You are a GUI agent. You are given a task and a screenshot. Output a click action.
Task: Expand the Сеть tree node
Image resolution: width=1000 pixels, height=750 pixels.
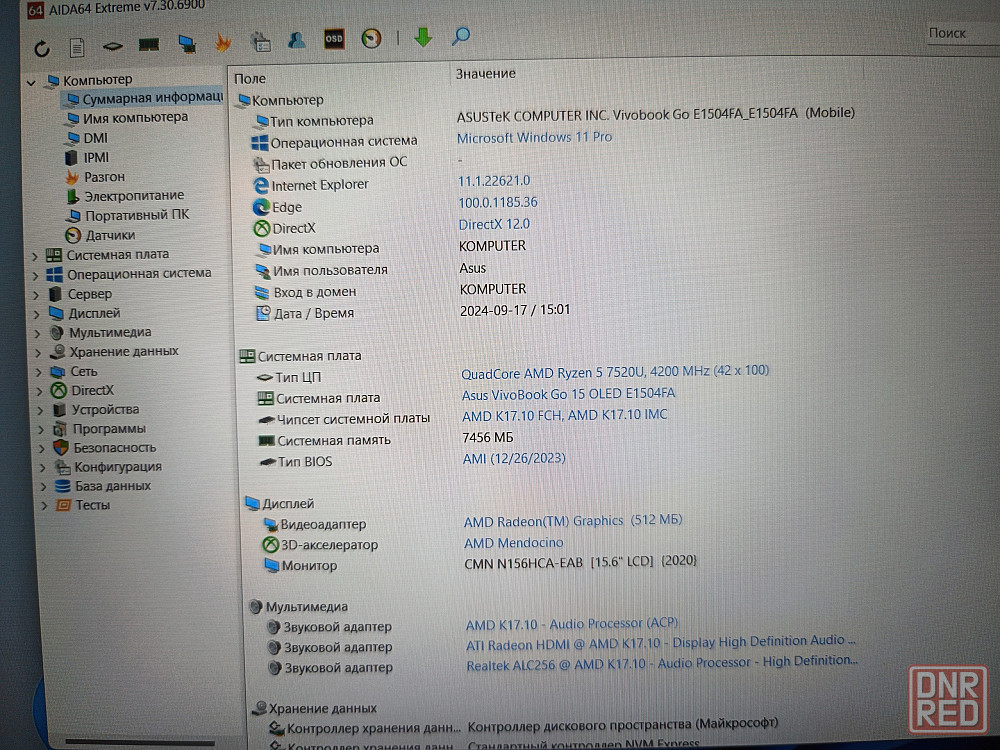pos(39,372)
